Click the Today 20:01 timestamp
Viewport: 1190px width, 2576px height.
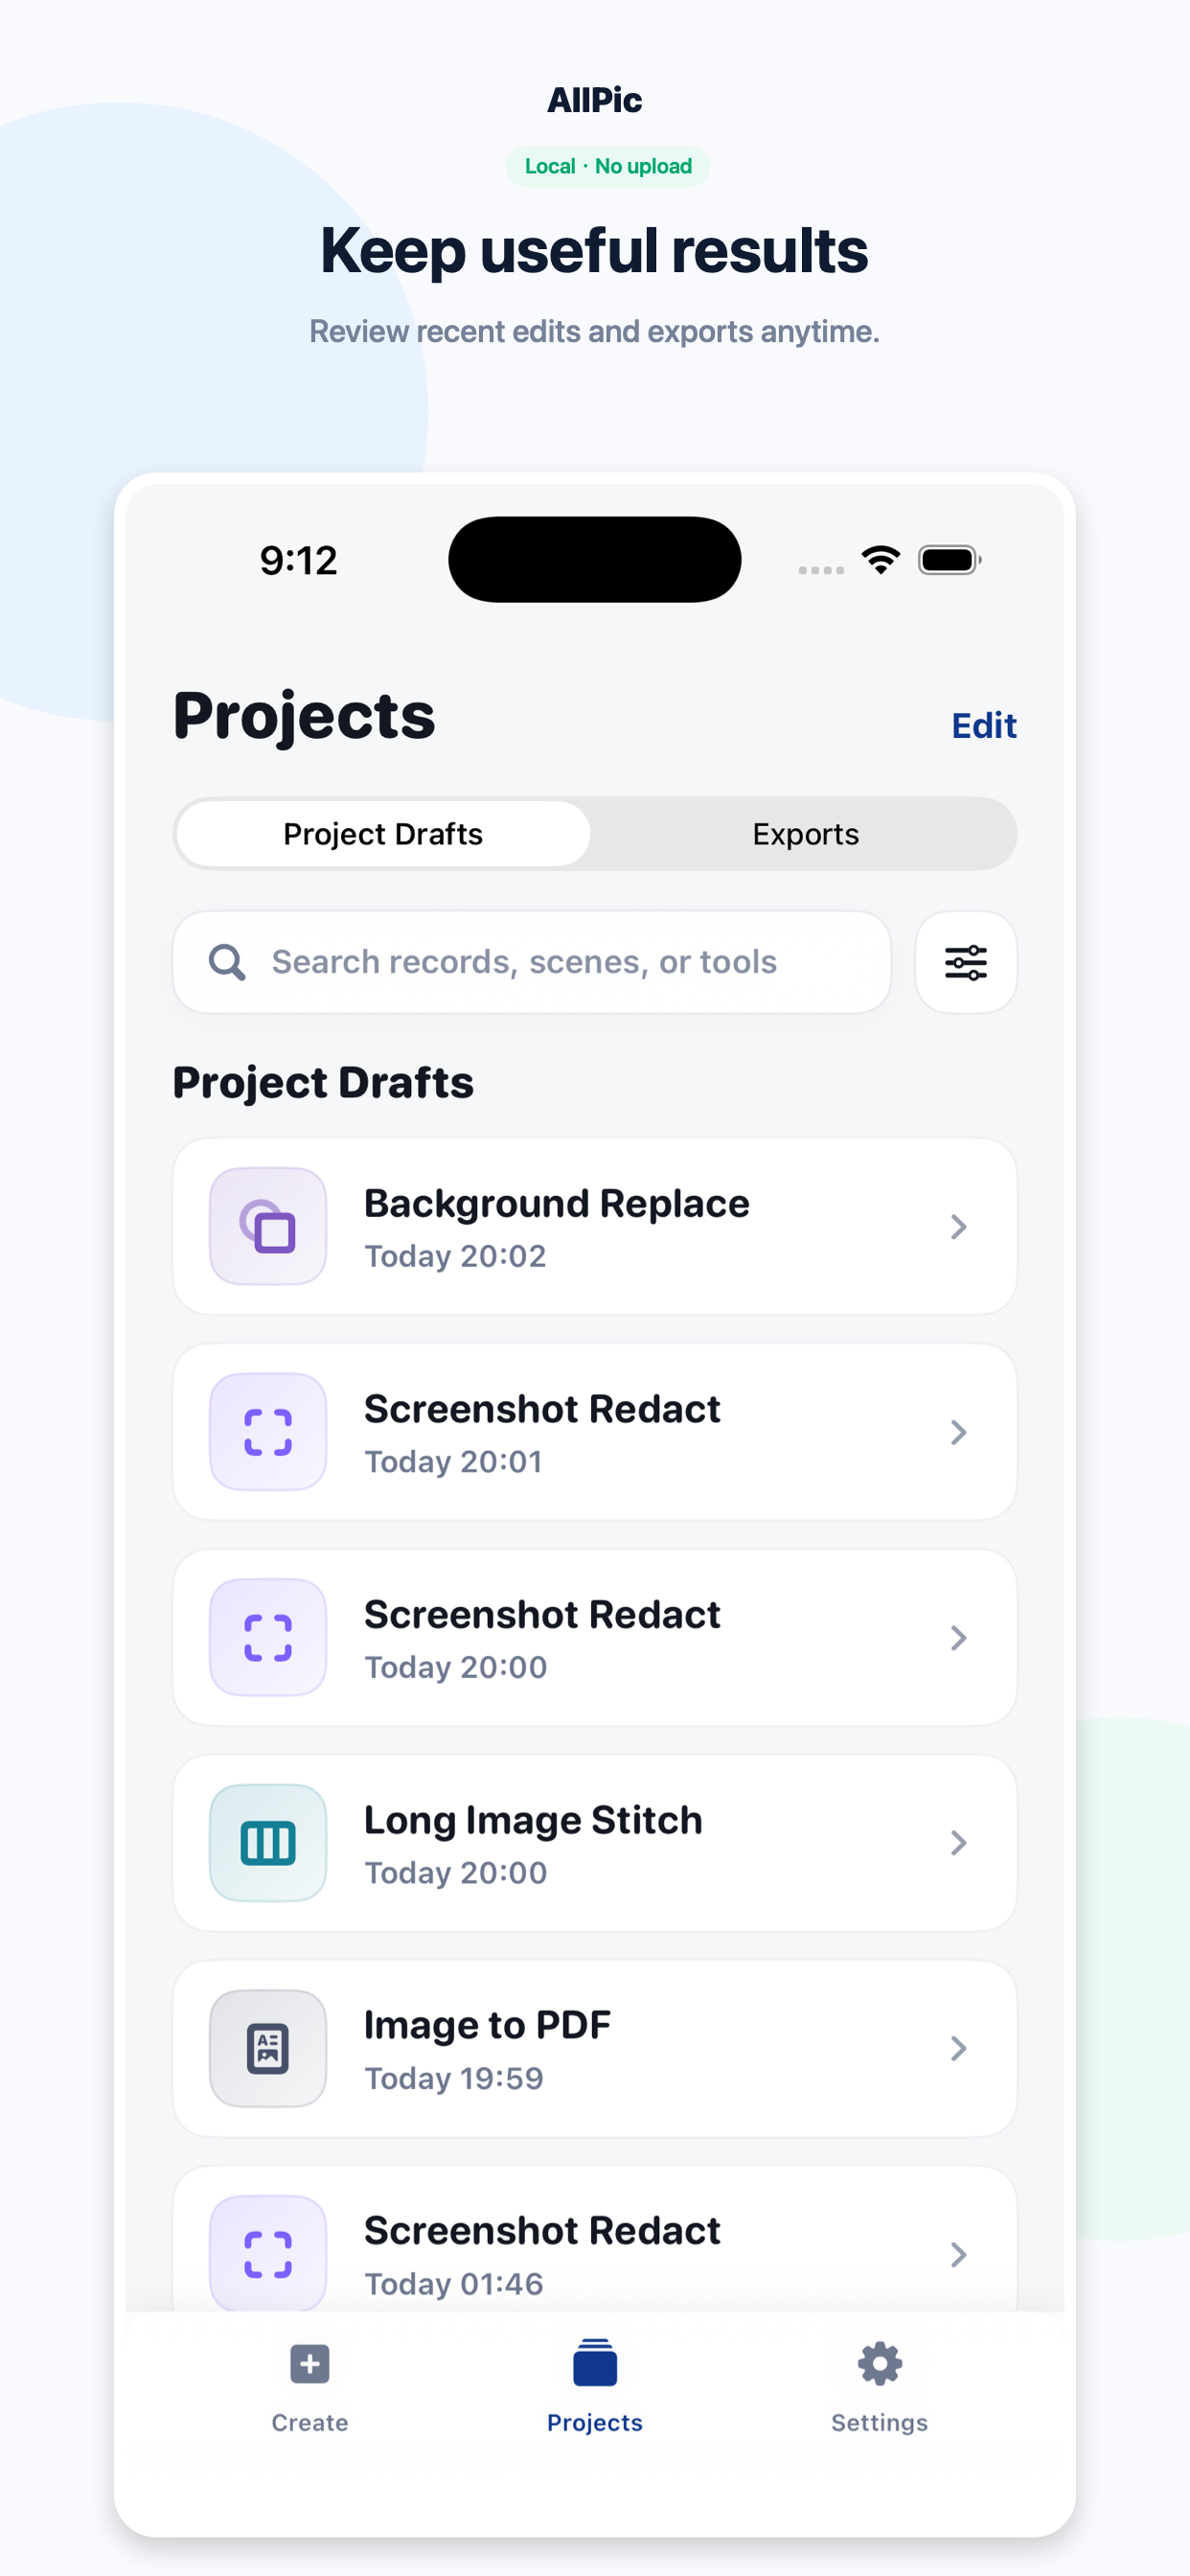(x=453, y=1462)
